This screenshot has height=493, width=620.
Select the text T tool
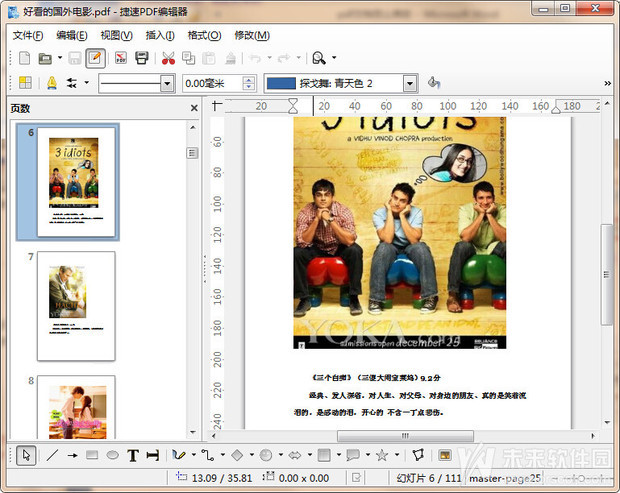point(133,455)
